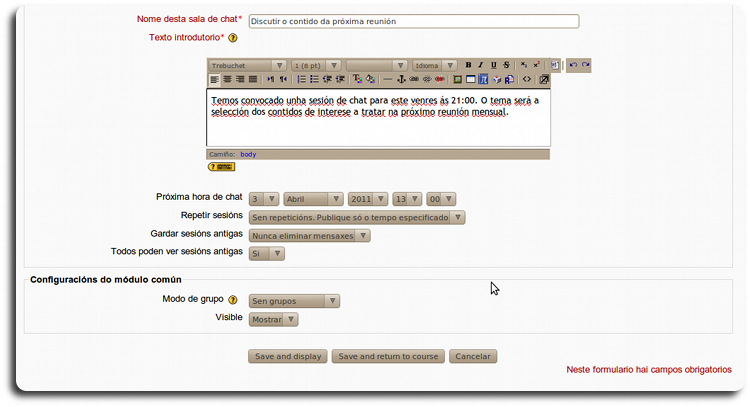Click the body path link
Screen dimensions: 750x407
[248, 154]
